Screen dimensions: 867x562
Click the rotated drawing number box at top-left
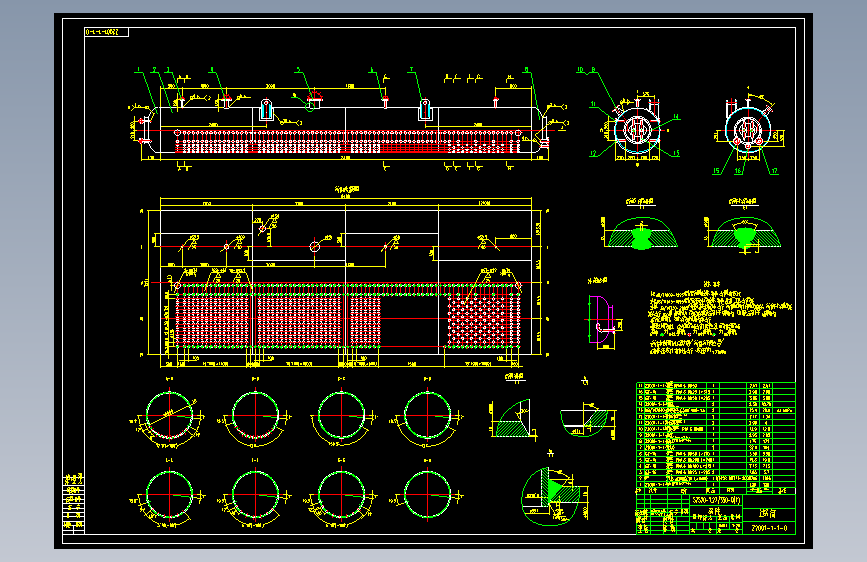click(106, 32)
